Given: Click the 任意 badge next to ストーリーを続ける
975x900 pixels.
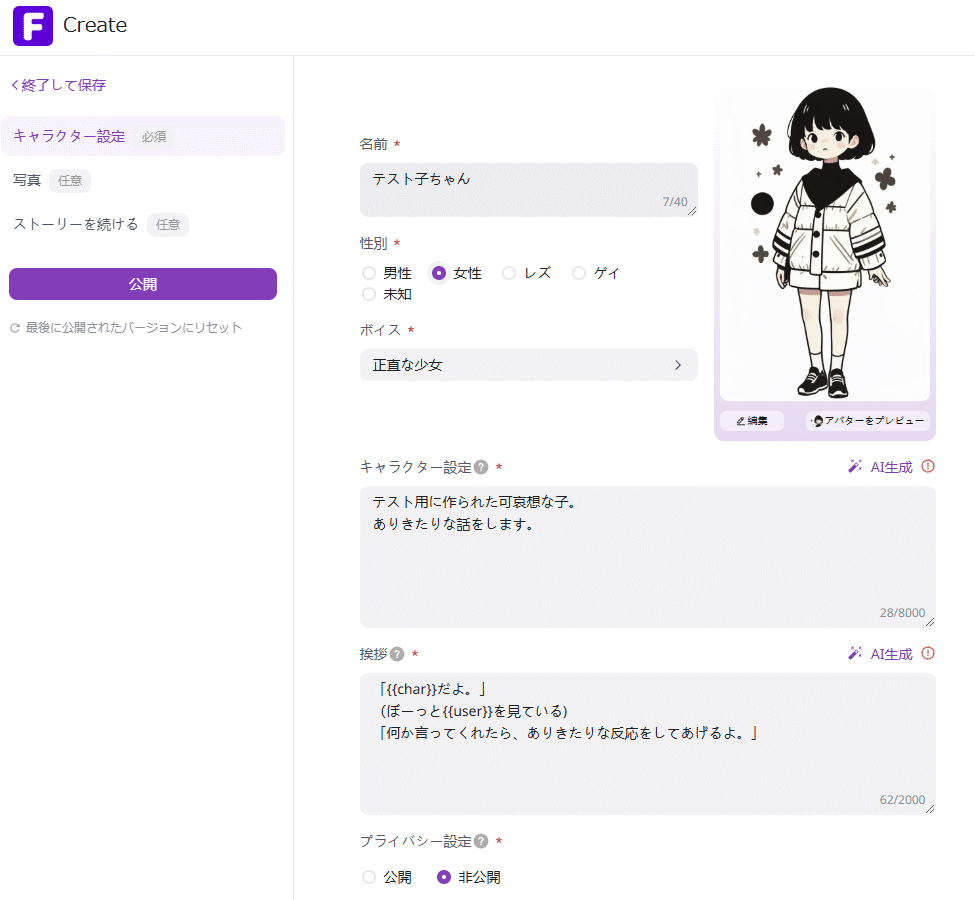Looking at the screenshot, I should point(168,225).
